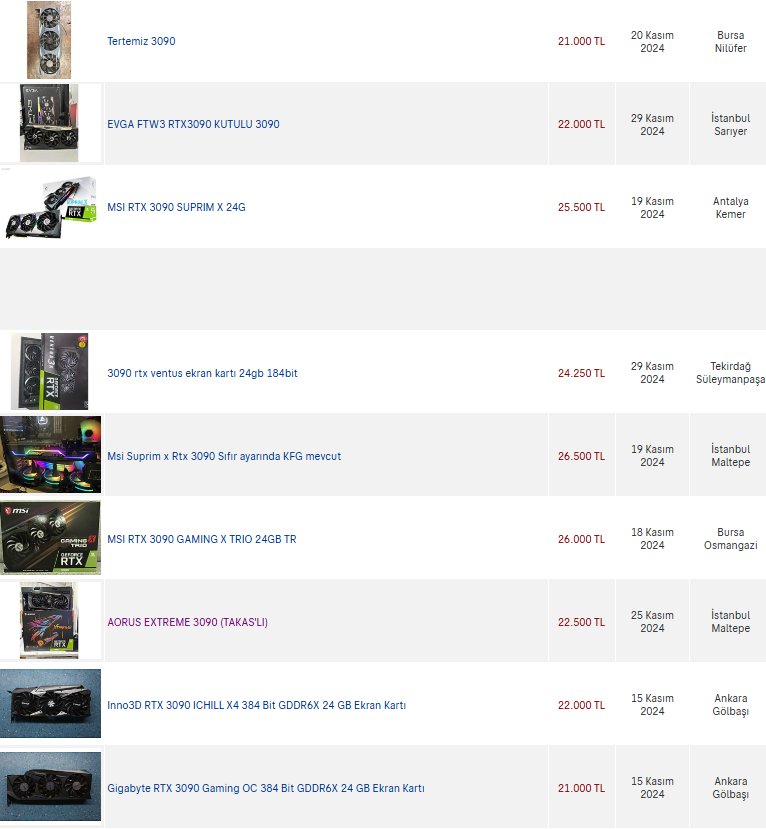
Task: Click "MSI RTX 3090 SUPRIM X 24G" title
Action: click(177, 207)
